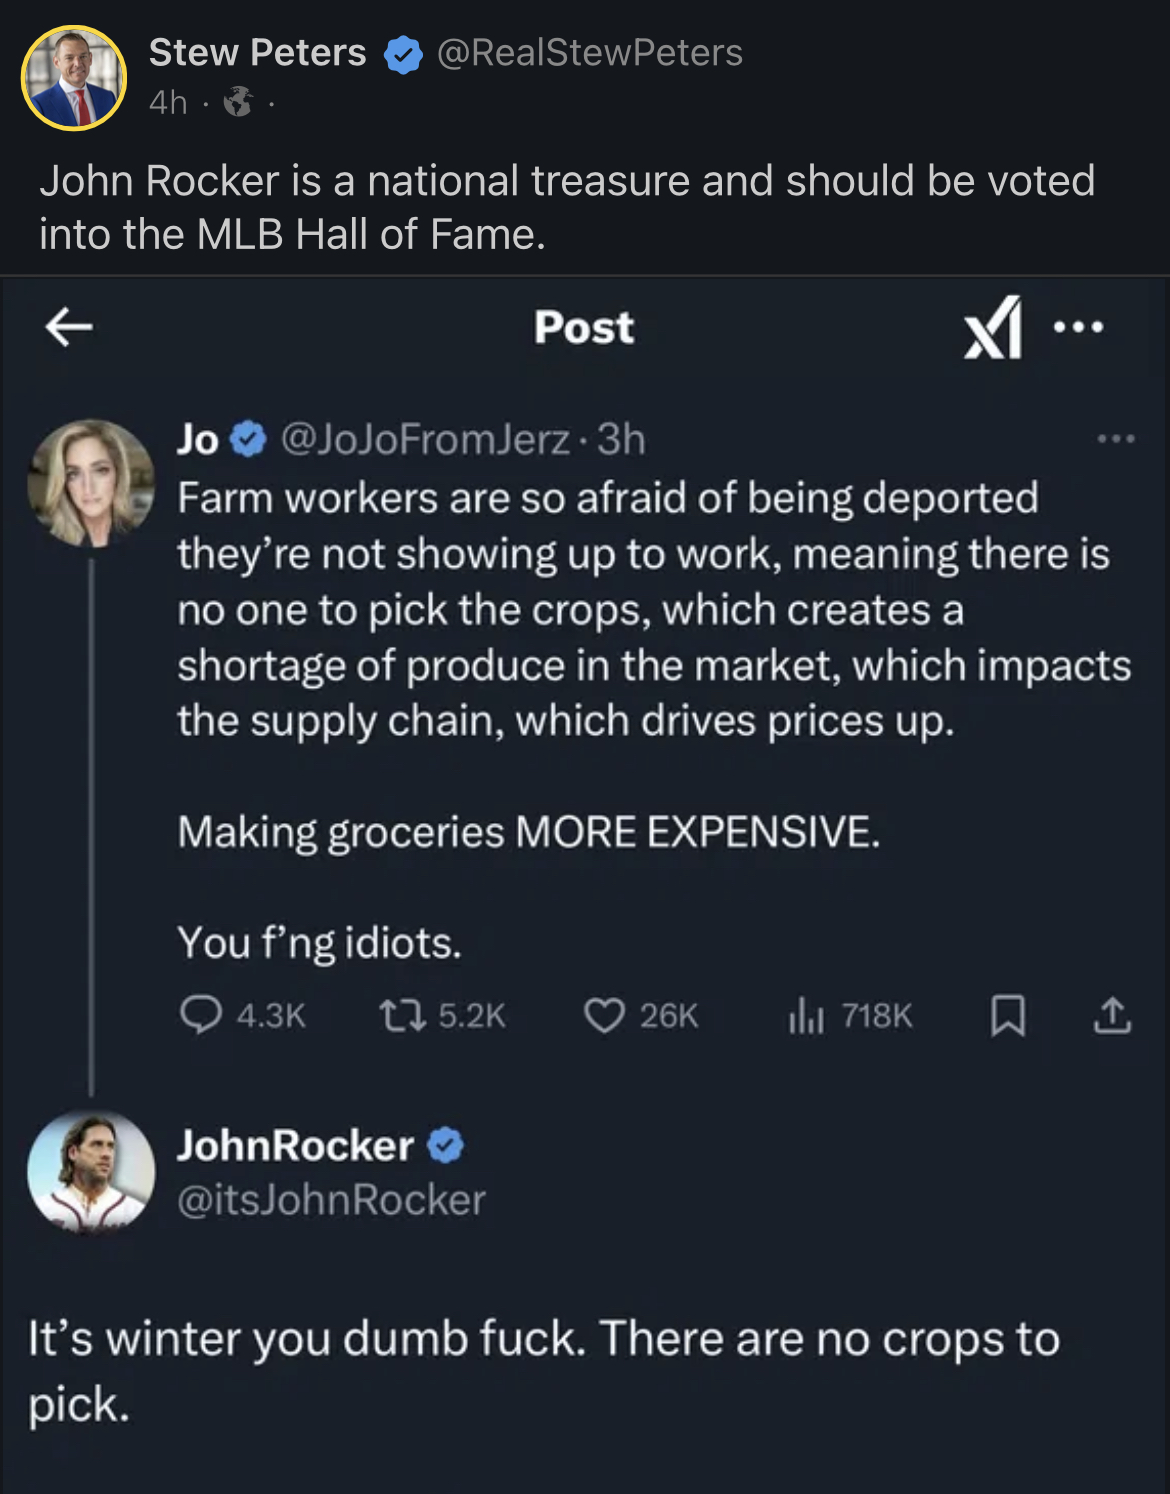
Task: Like Jo's tweet with the heart icon
Action: [604, 1016]
